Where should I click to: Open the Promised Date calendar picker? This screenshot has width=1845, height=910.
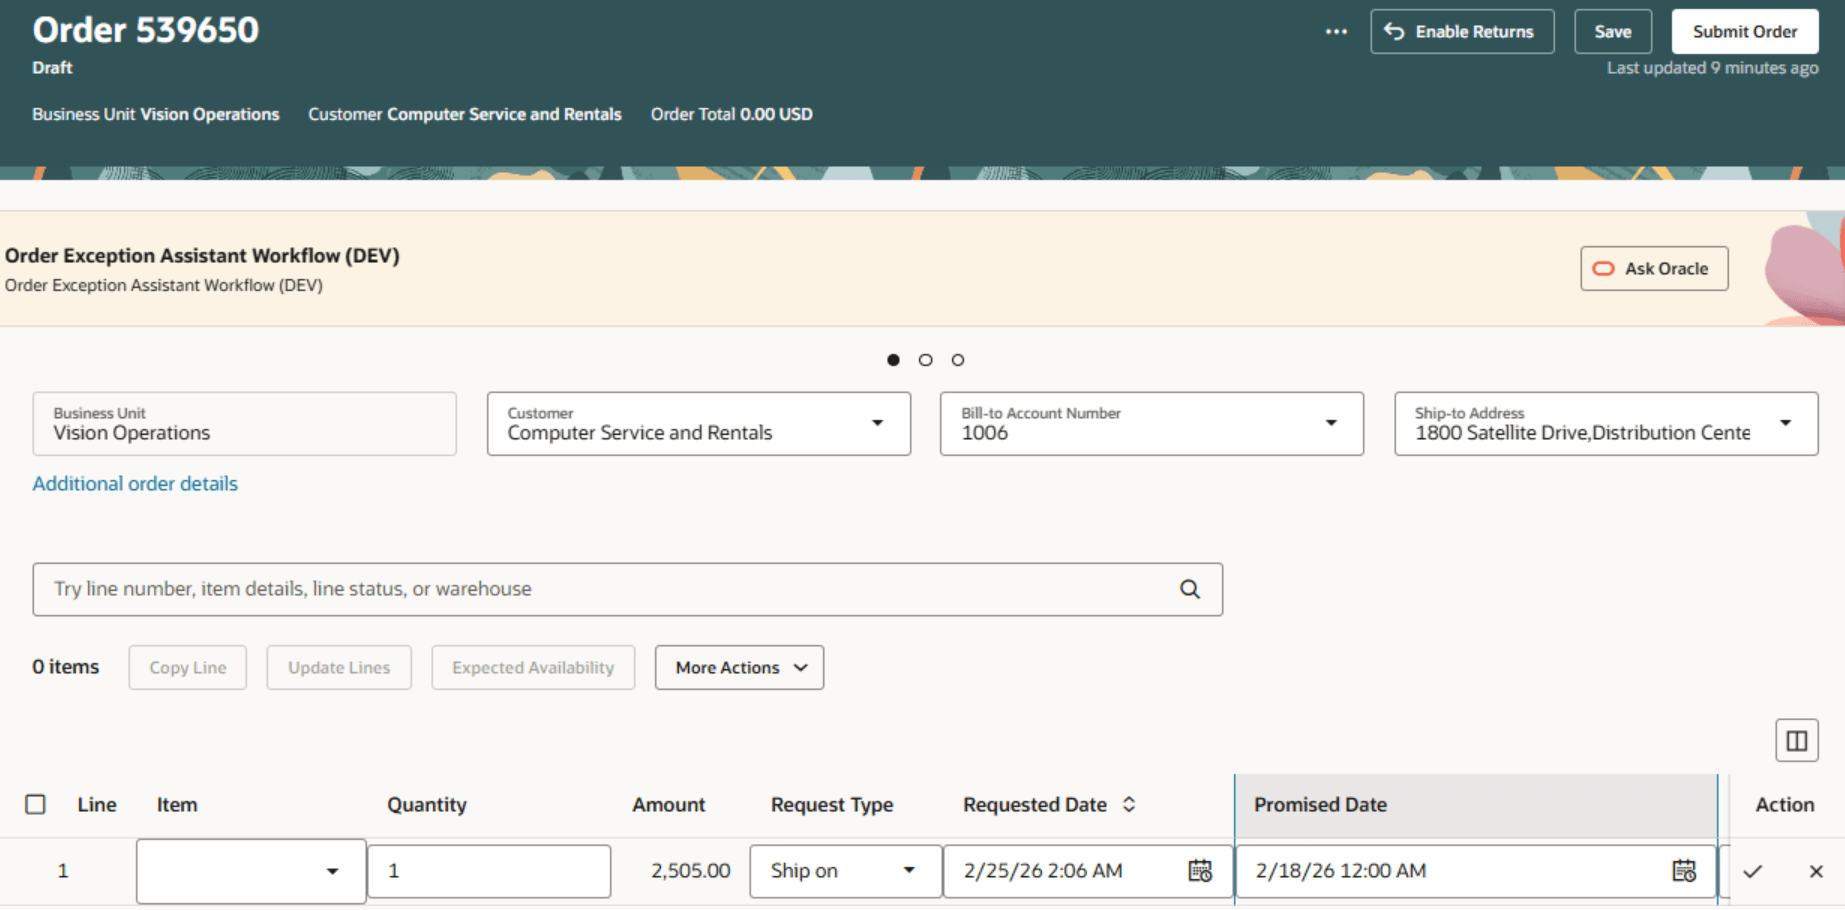(x=1684, y=871)
